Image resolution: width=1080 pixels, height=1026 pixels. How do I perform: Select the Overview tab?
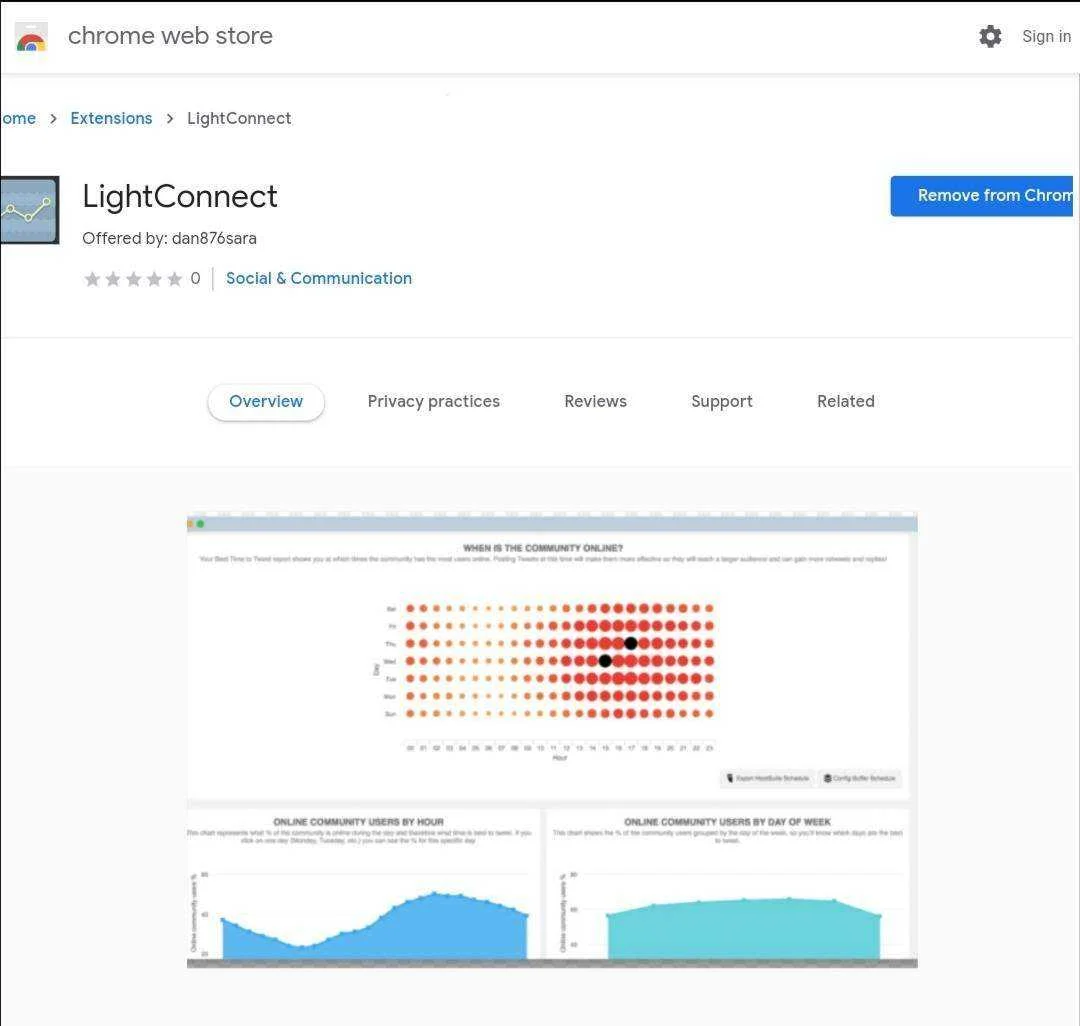266,401
